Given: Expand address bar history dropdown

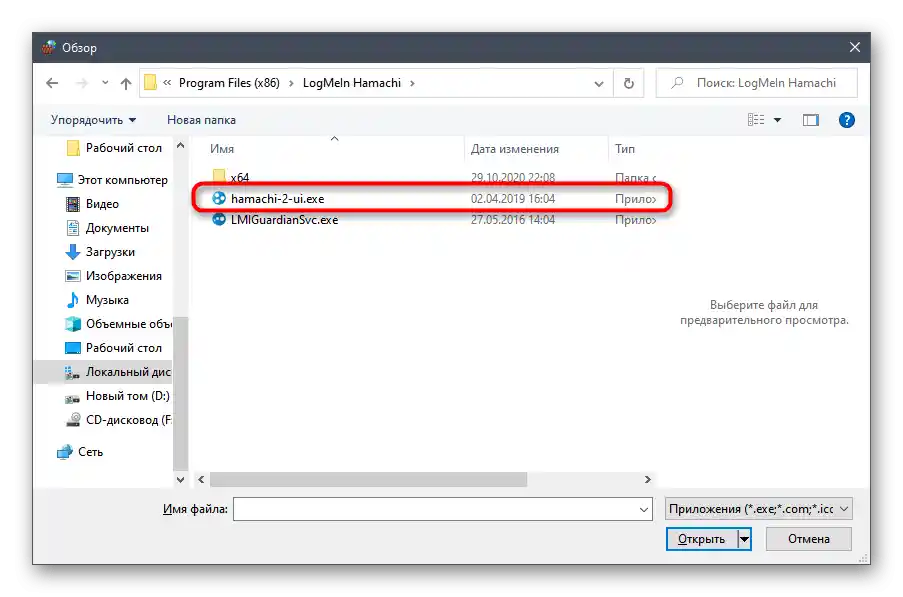Looking at the screenshot, I should 599,83.
